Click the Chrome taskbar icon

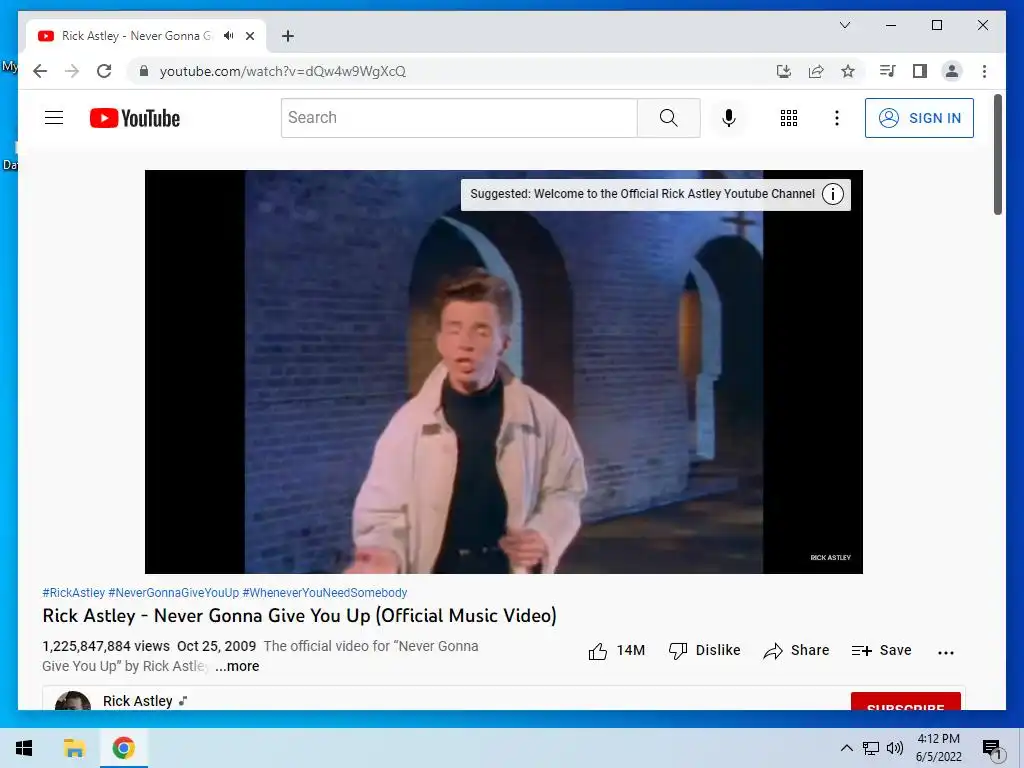(x=123, y=748)
